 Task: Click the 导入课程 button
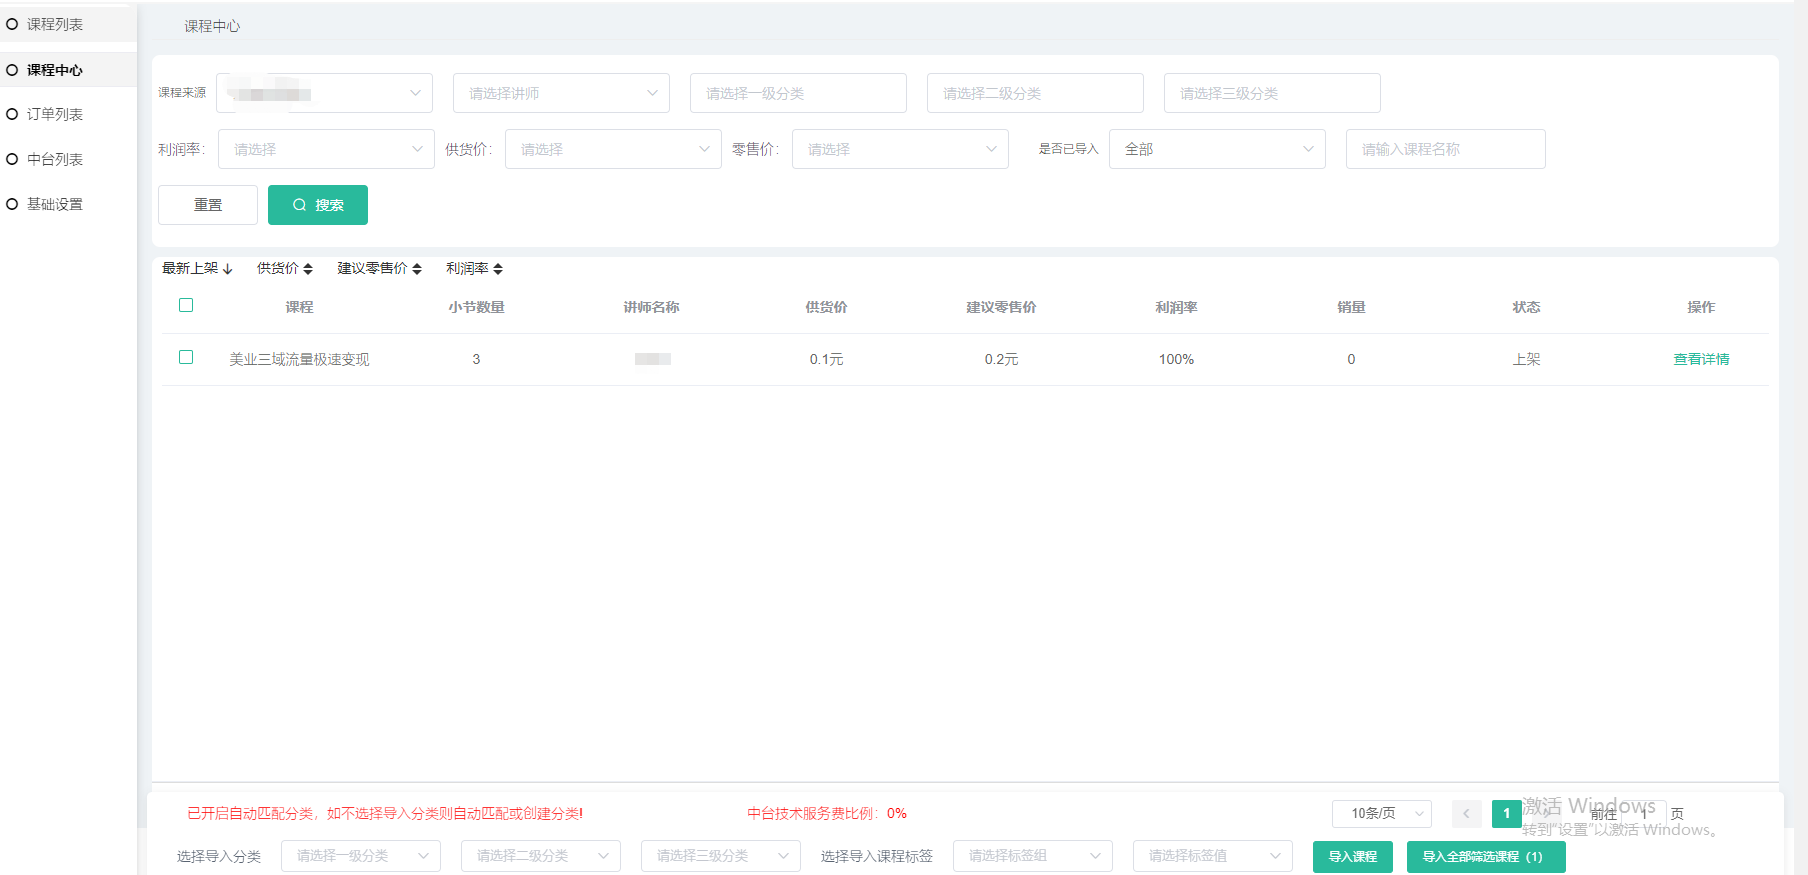(x=1352, y=857)
